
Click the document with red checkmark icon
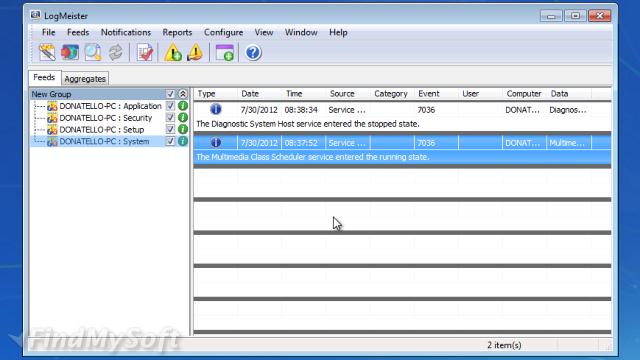(145, 53)
